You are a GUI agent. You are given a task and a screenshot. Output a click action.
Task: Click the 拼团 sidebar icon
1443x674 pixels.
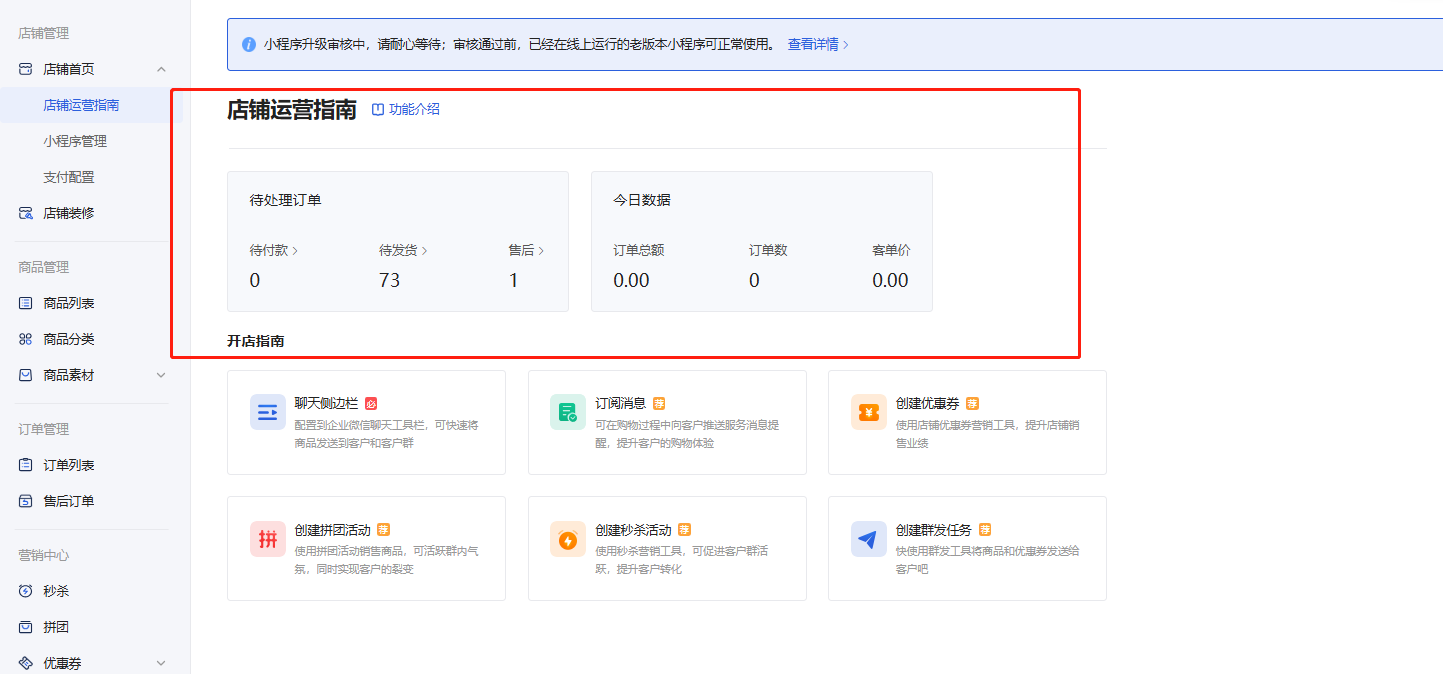26,627
